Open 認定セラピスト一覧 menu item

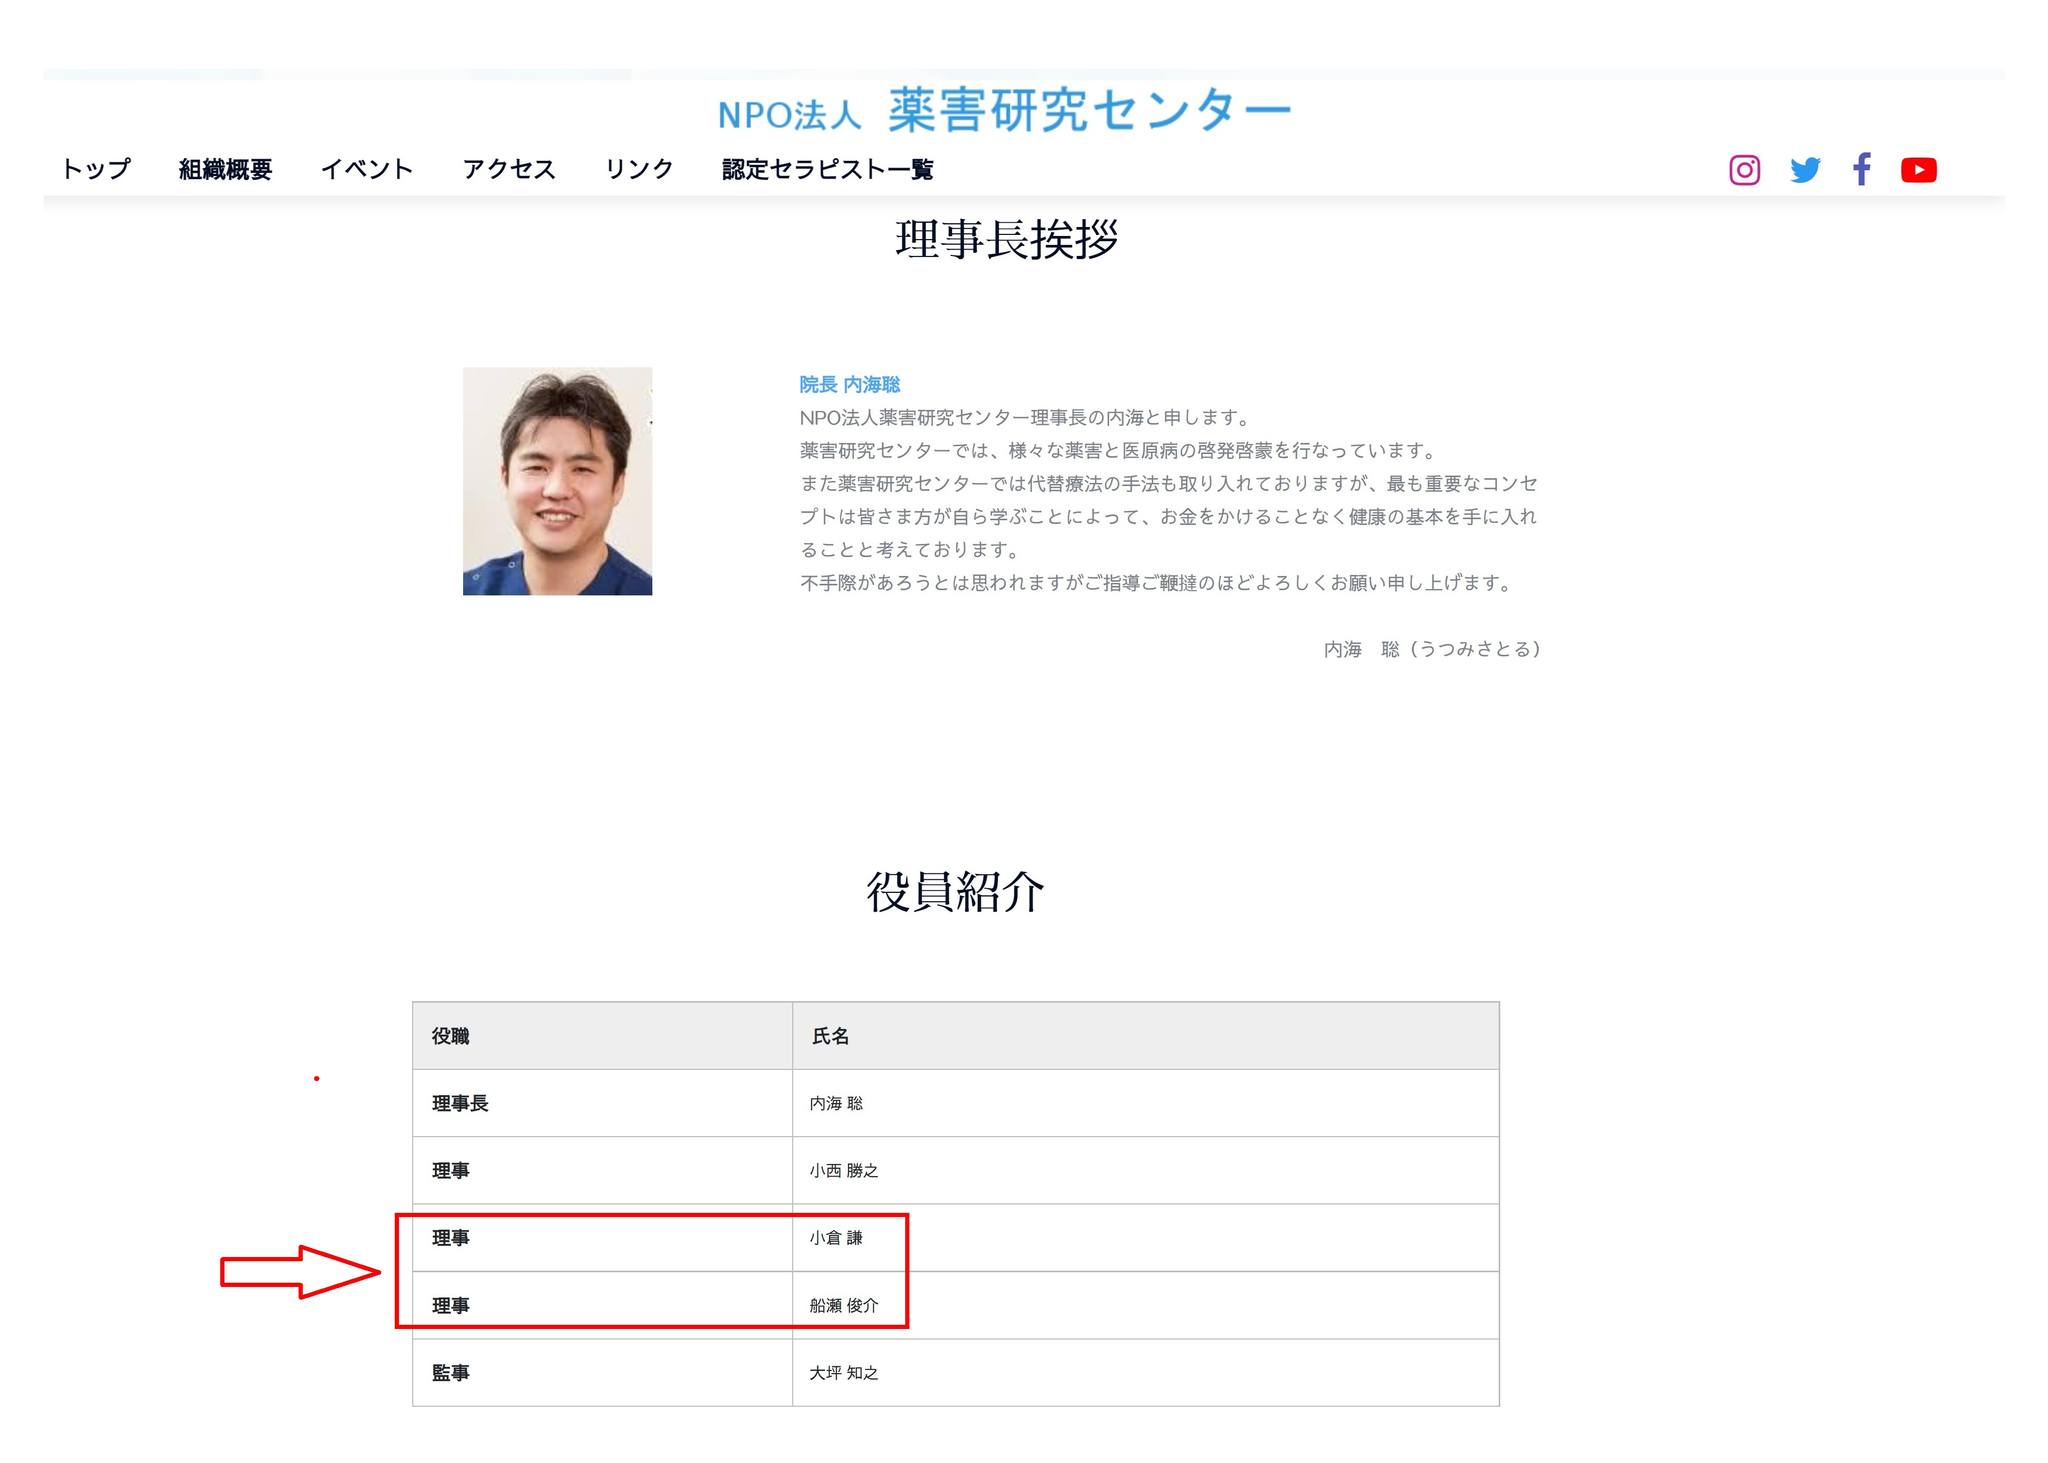(x=827, y=169)
